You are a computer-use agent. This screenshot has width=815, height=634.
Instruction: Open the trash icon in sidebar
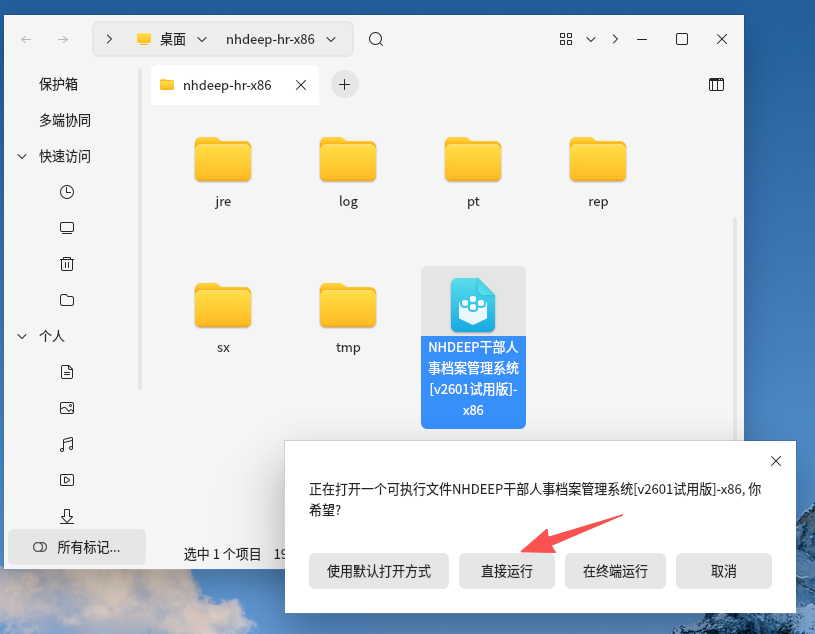[67, 263]
